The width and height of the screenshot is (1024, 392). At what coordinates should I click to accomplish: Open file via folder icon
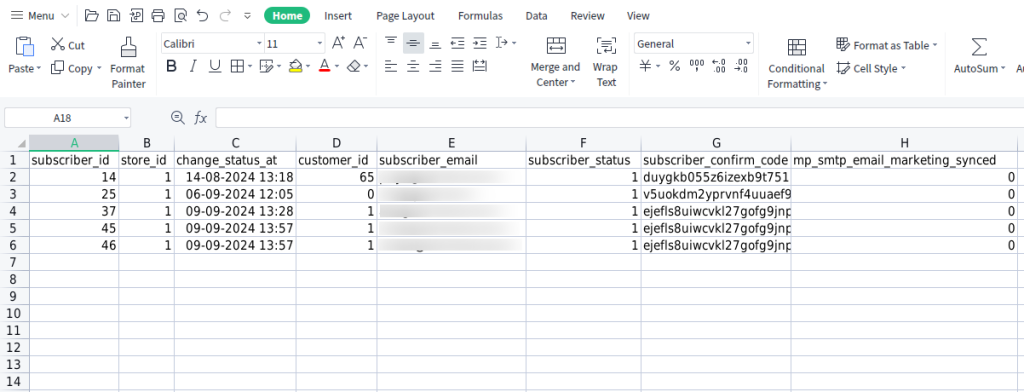pos(92,16)
